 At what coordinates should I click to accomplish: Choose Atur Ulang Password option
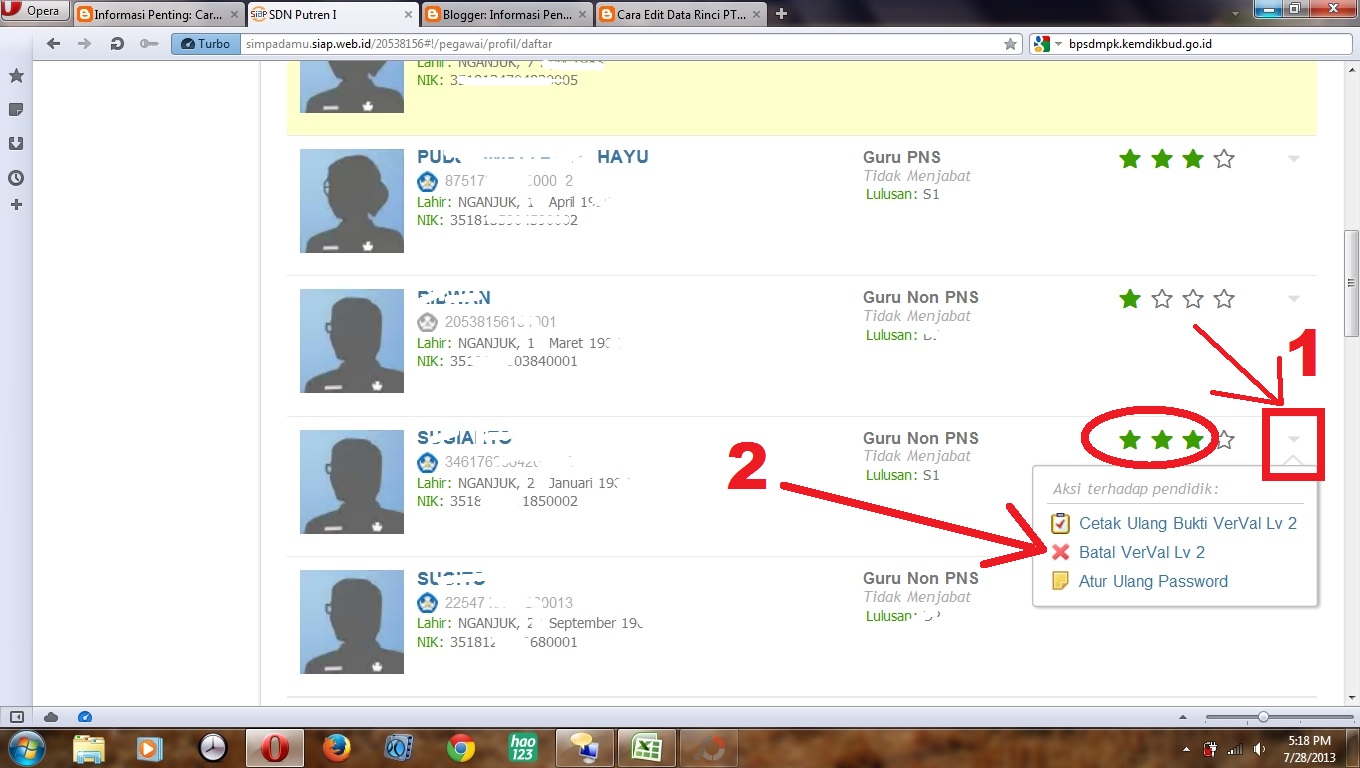pyautogui.click(x=1153, y=581)
